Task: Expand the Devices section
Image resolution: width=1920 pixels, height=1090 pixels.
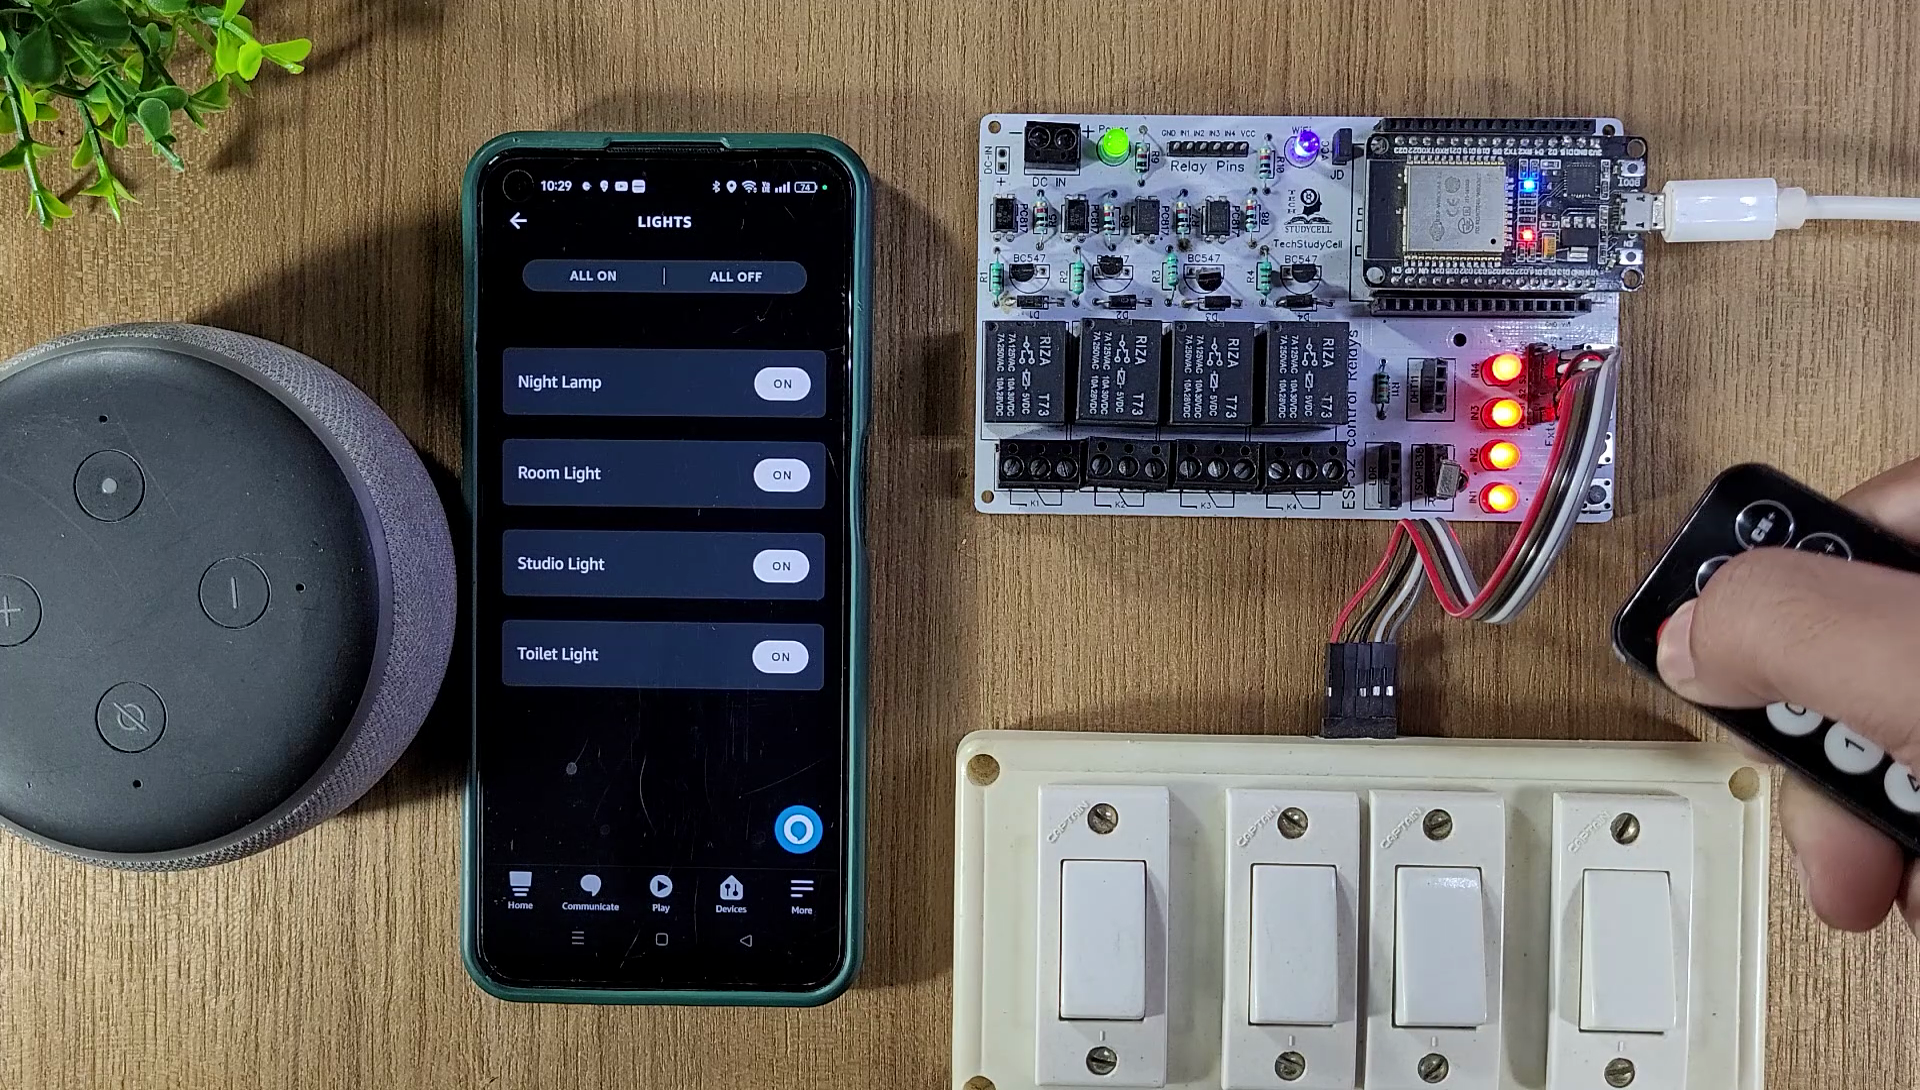Action: (729, 891)
